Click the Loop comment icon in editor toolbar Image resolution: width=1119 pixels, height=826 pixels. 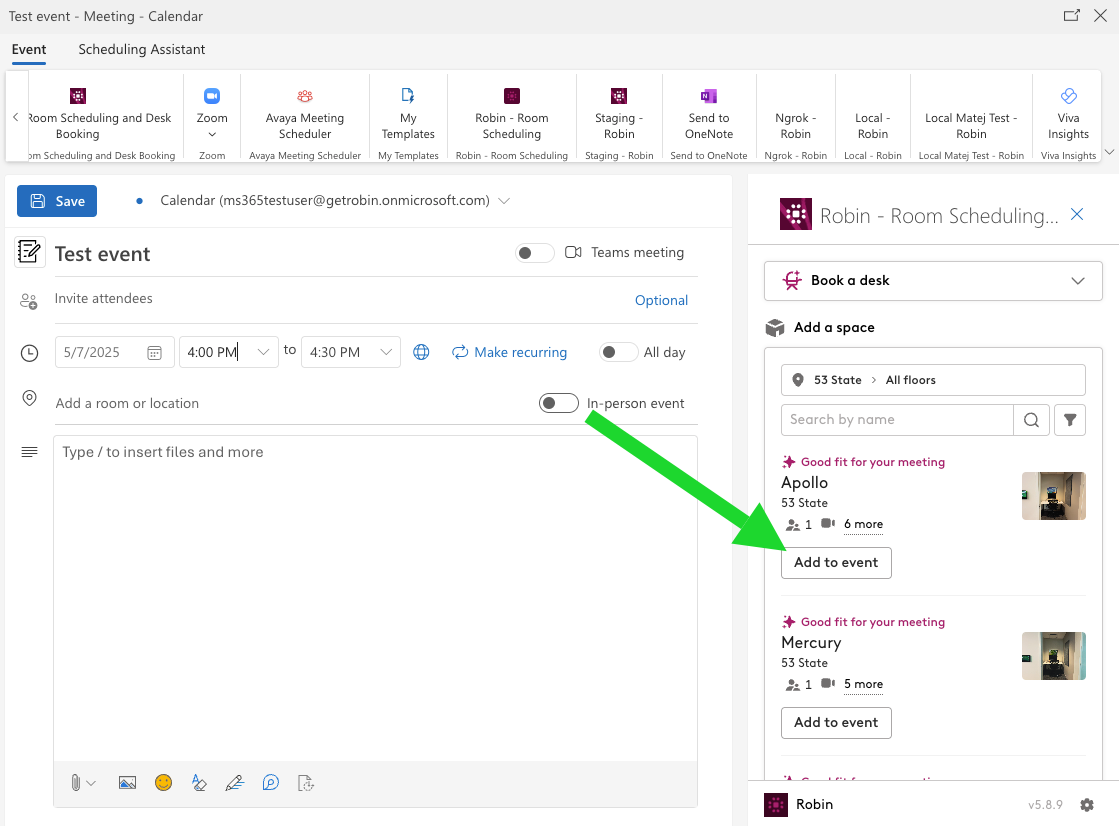click(x=270, y=783)
